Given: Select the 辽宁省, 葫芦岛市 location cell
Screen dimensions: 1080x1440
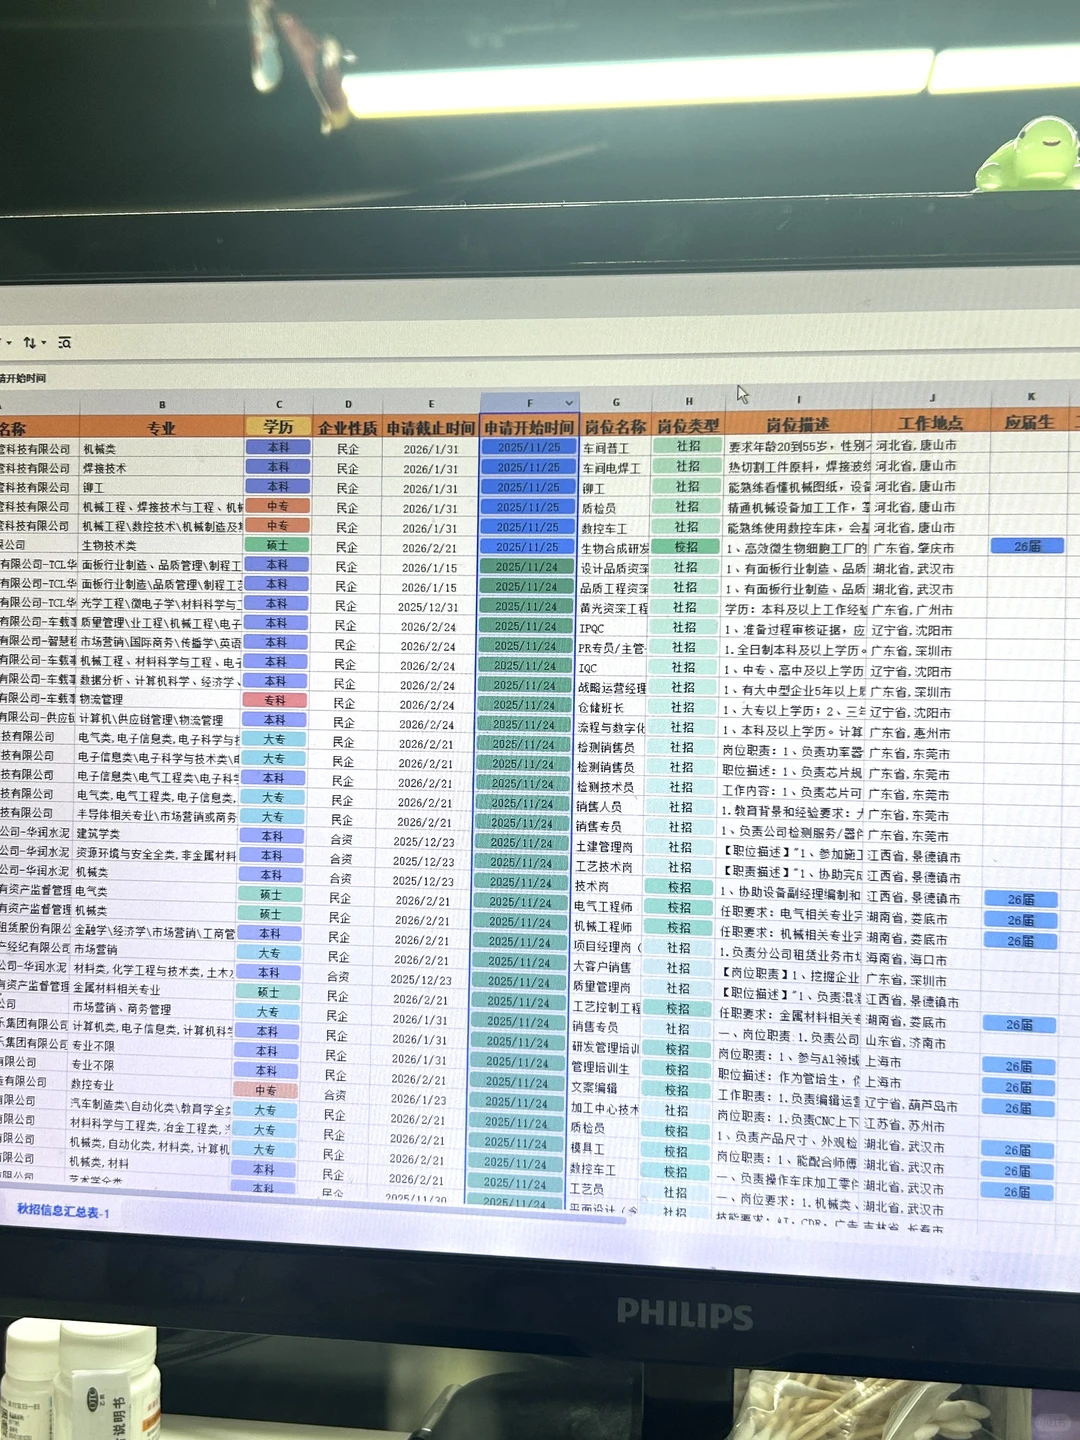Looking at the screenshot, I should point(921,1106).
